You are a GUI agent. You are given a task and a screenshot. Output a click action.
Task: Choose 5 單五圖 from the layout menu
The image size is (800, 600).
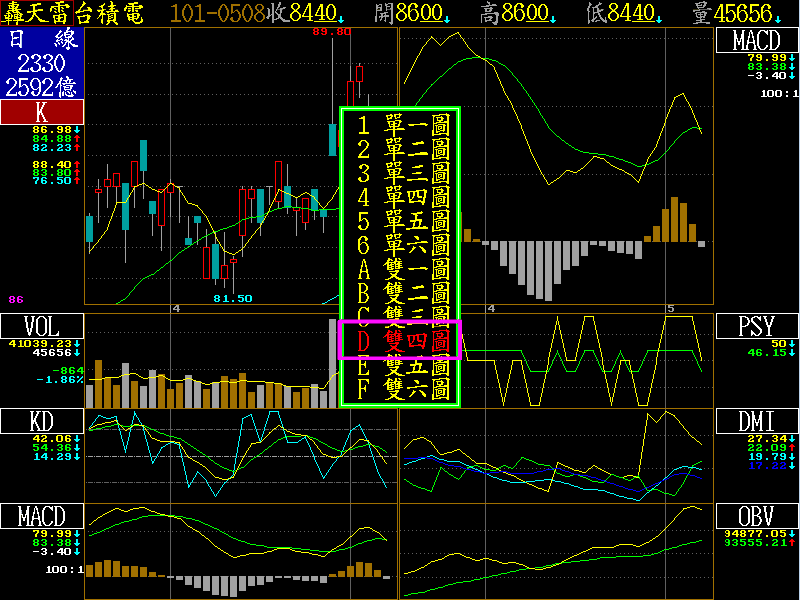click(400, 221)
